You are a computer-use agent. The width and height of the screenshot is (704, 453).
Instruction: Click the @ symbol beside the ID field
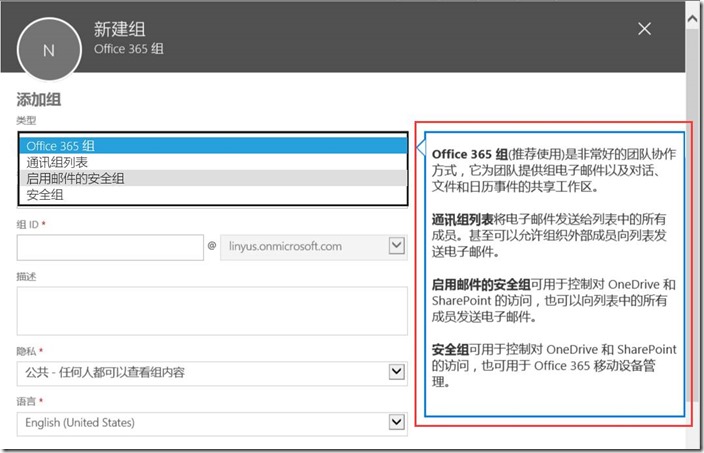(x=212, y=246)
